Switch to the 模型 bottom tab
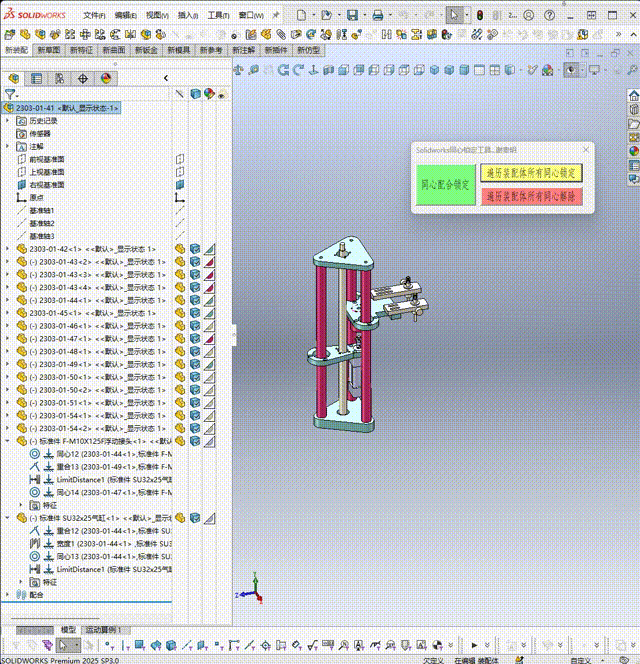Screen dimensions: 640x664 click(68, 630)
